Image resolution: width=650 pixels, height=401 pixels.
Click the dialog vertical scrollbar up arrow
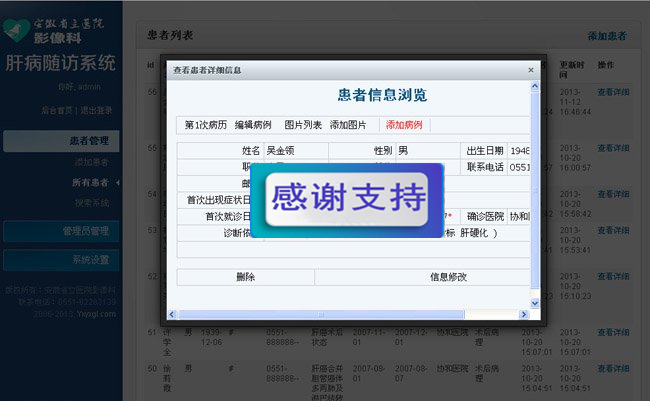pos(535,86)
